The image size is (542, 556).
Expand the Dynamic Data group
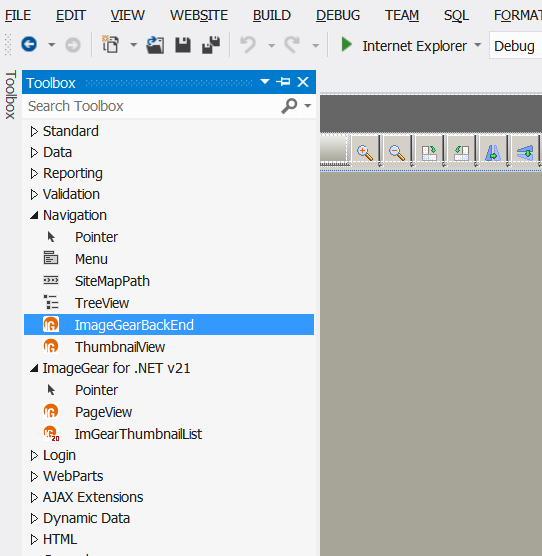(34, 518)
